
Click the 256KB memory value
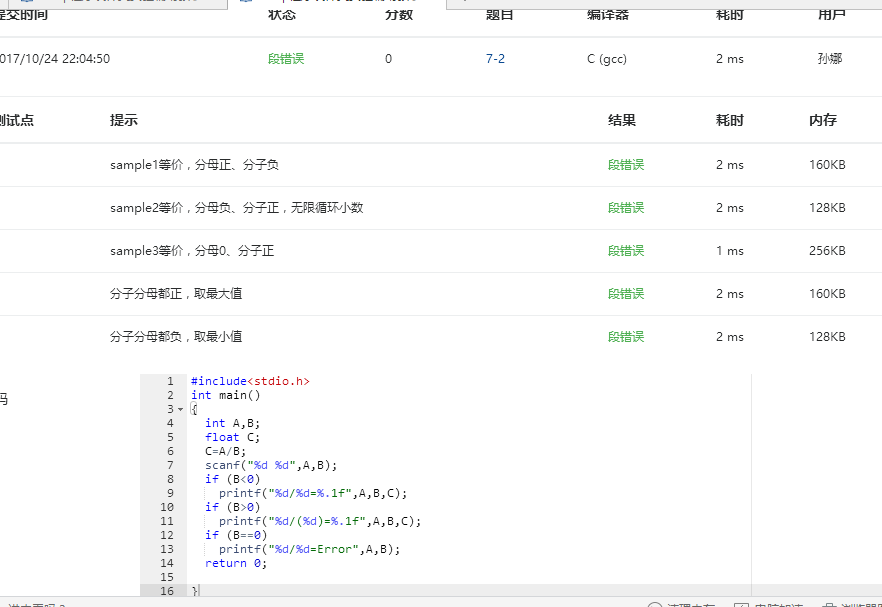pyautogui.click(x=827, y=251)
